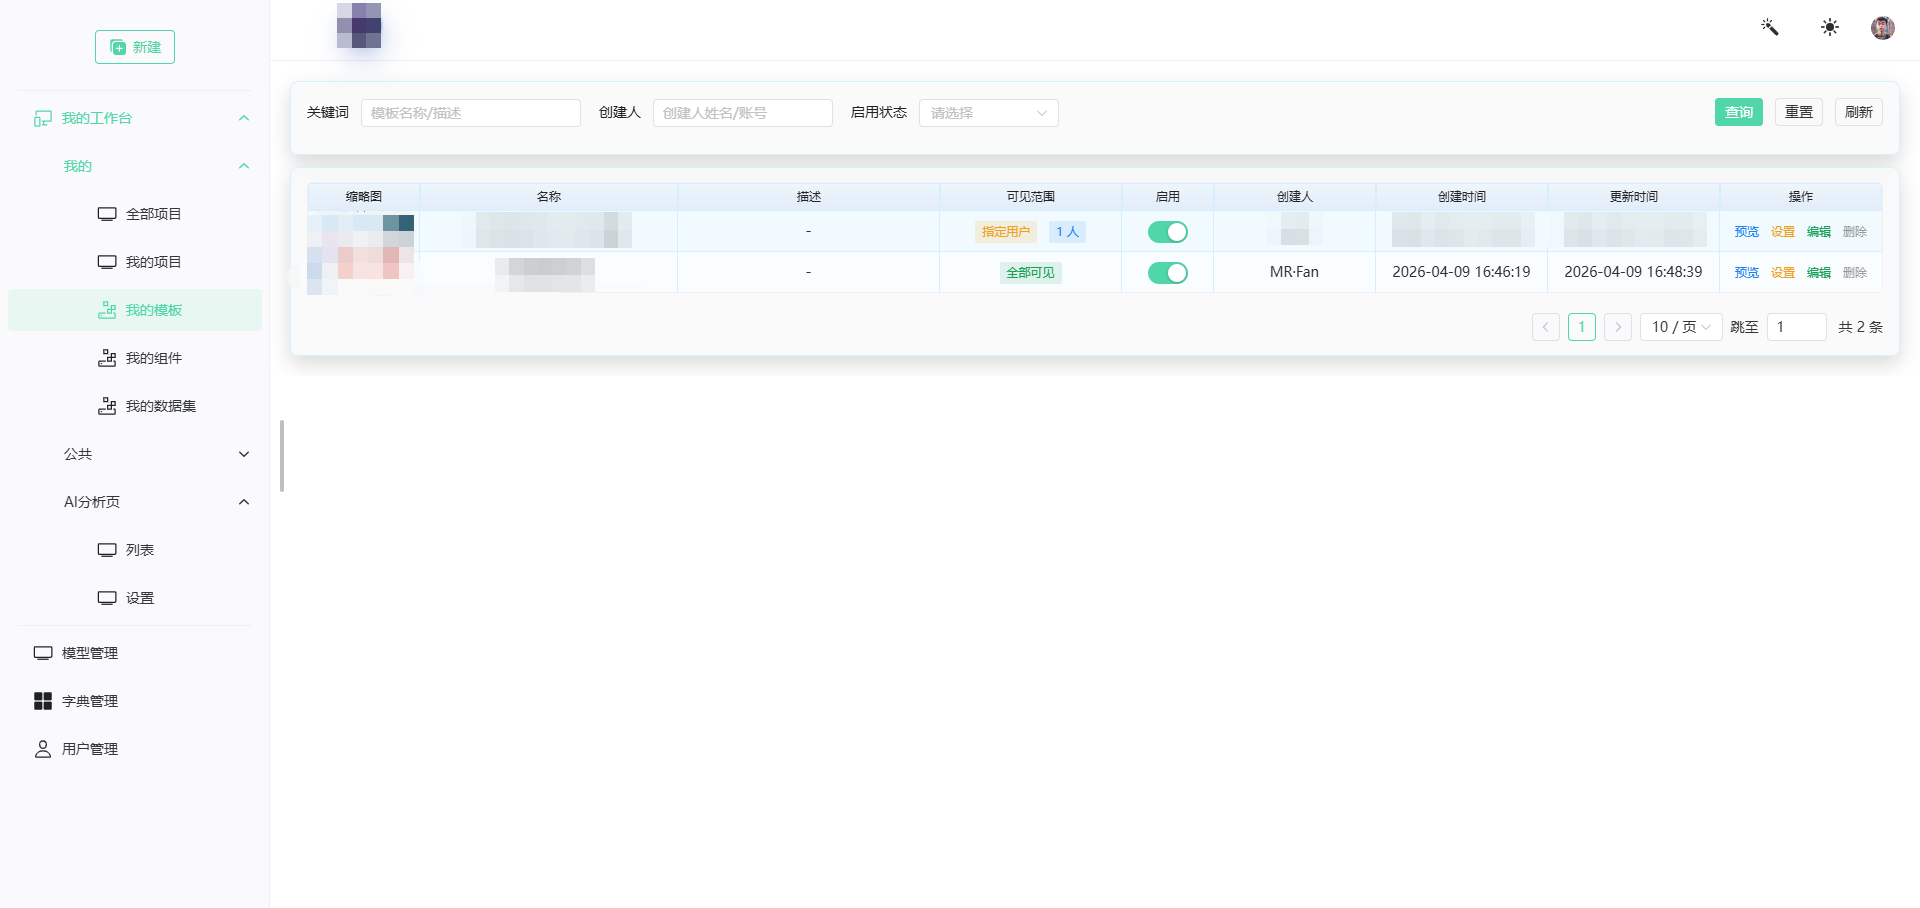Focus the 关键词 search input field
Screen dimensions: 1920x908
(470, 113)
